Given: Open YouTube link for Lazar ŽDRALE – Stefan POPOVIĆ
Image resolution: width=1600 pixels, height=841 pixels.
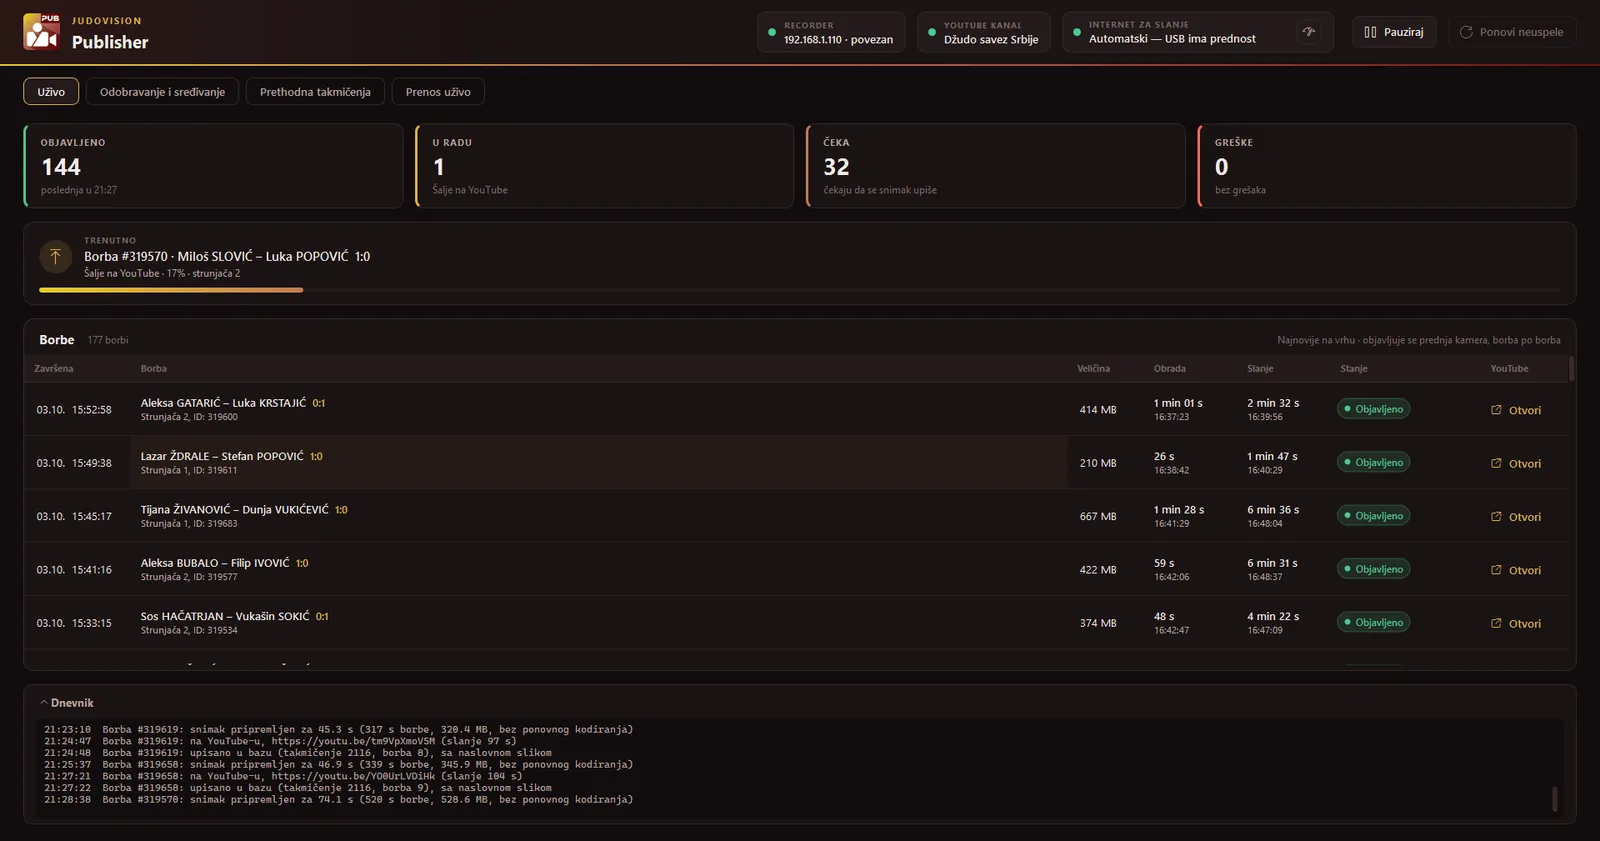Looking at the screenshot, I should (x=1516, y=463).
